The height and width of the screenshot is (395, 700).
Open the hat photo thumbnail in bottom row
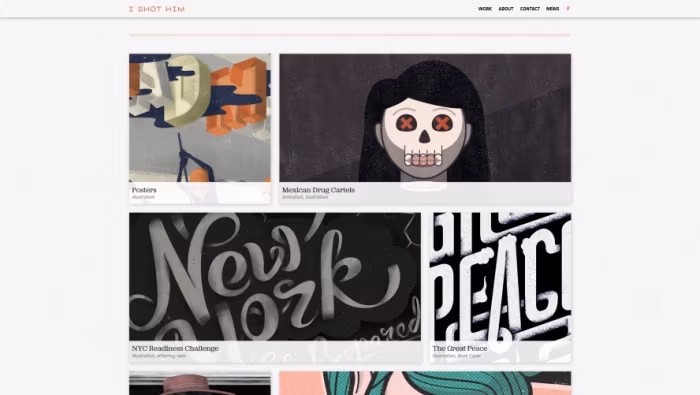click(200, 383)
